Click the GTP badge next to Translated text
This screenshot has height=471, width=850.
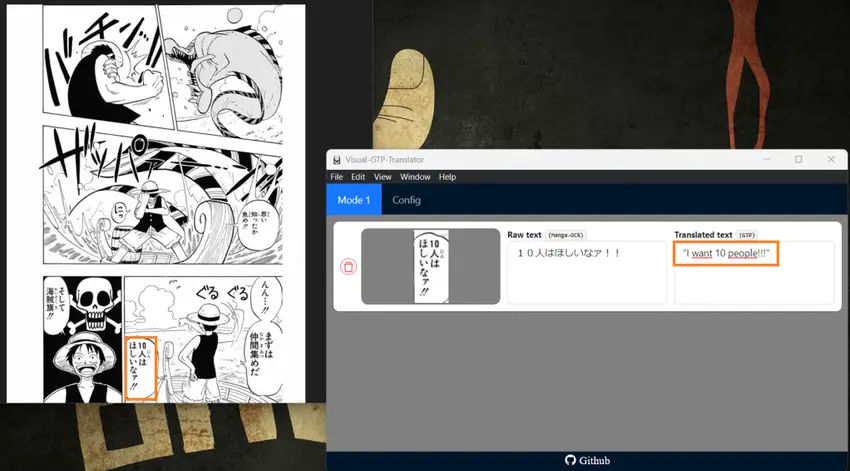tap(746, 235)
